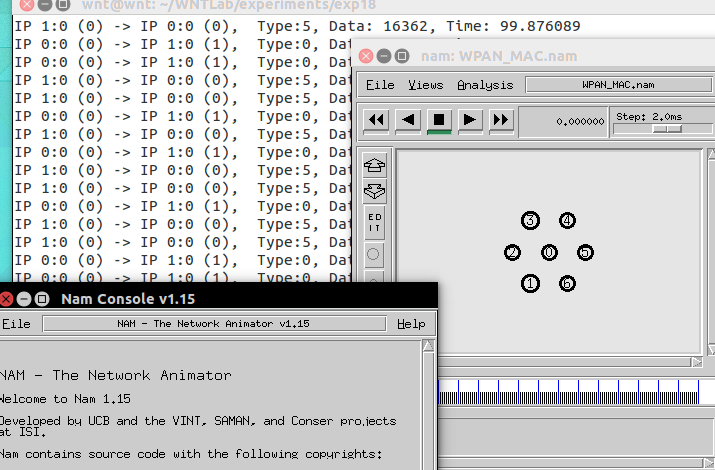
Task: Close the terminal window
Action: pyautogui.click(x=27, y=5)
